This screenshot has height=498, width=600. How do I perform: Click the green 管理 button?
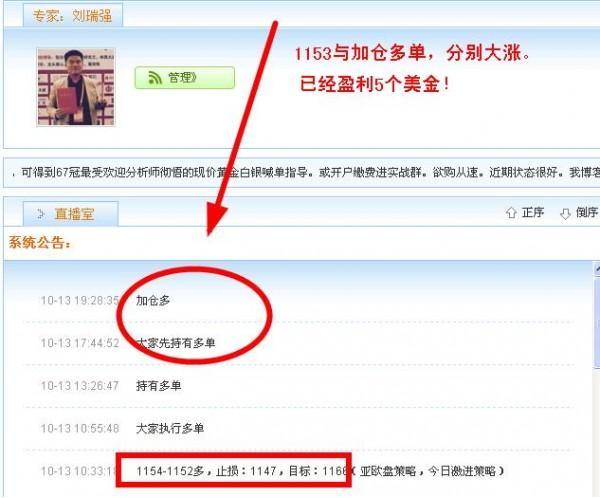(184, 78)
